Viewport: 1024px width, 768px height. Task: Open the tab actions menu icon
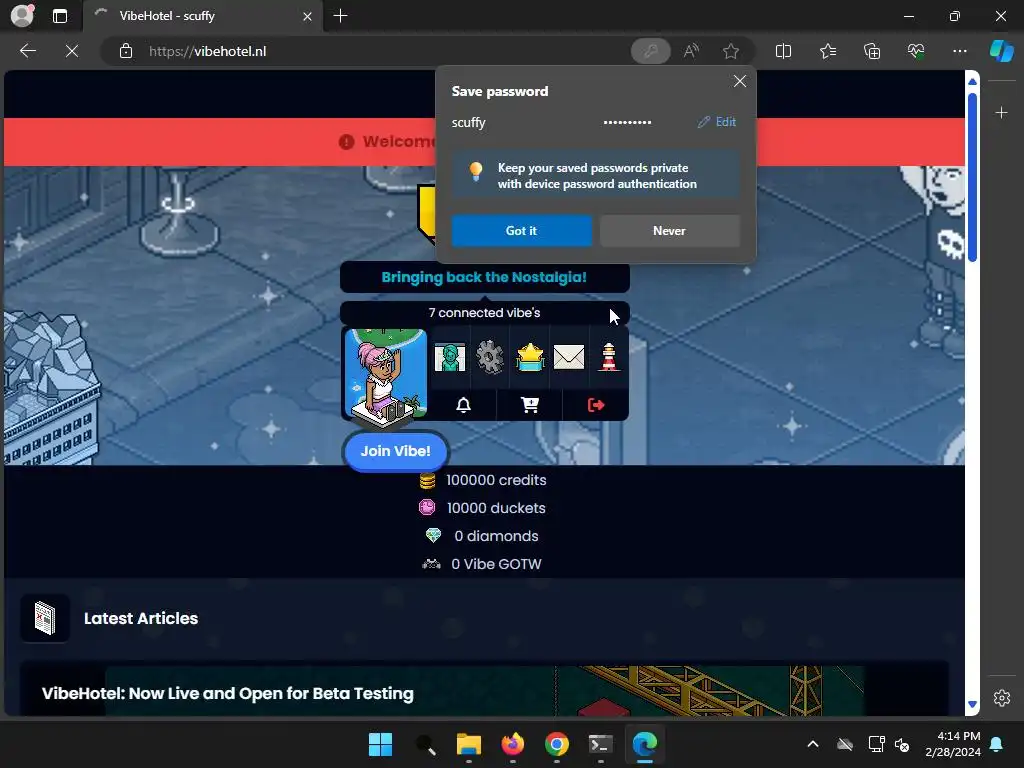(x=59, y=16)
